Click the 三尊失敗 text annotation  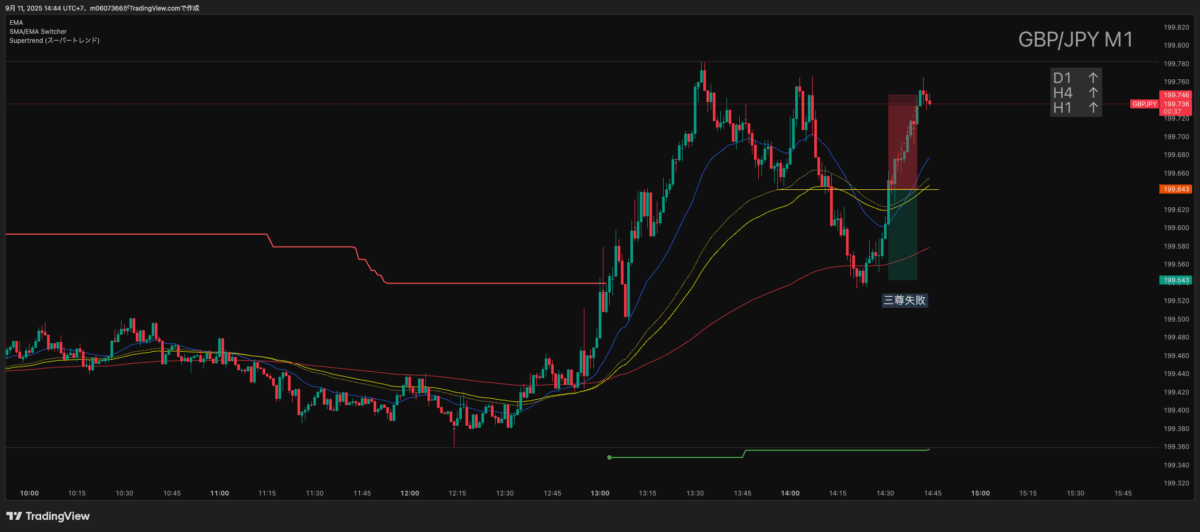point(903,299)
